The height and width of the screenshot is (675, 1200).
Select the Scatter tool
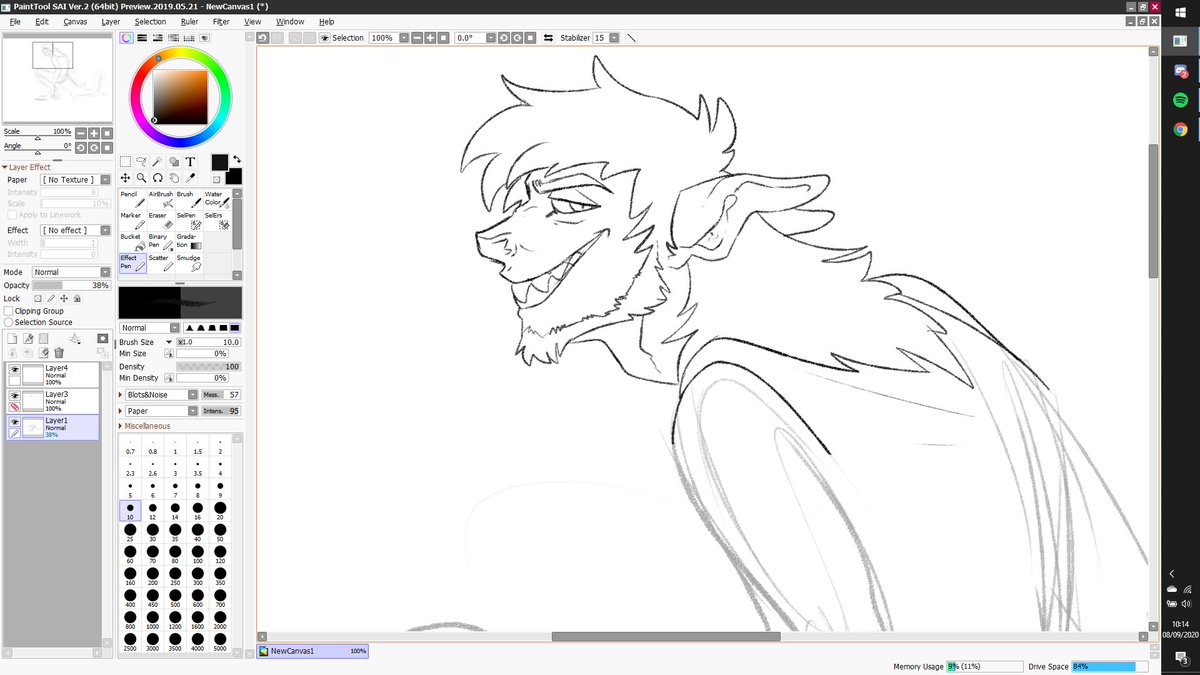(x=160, y=263)
